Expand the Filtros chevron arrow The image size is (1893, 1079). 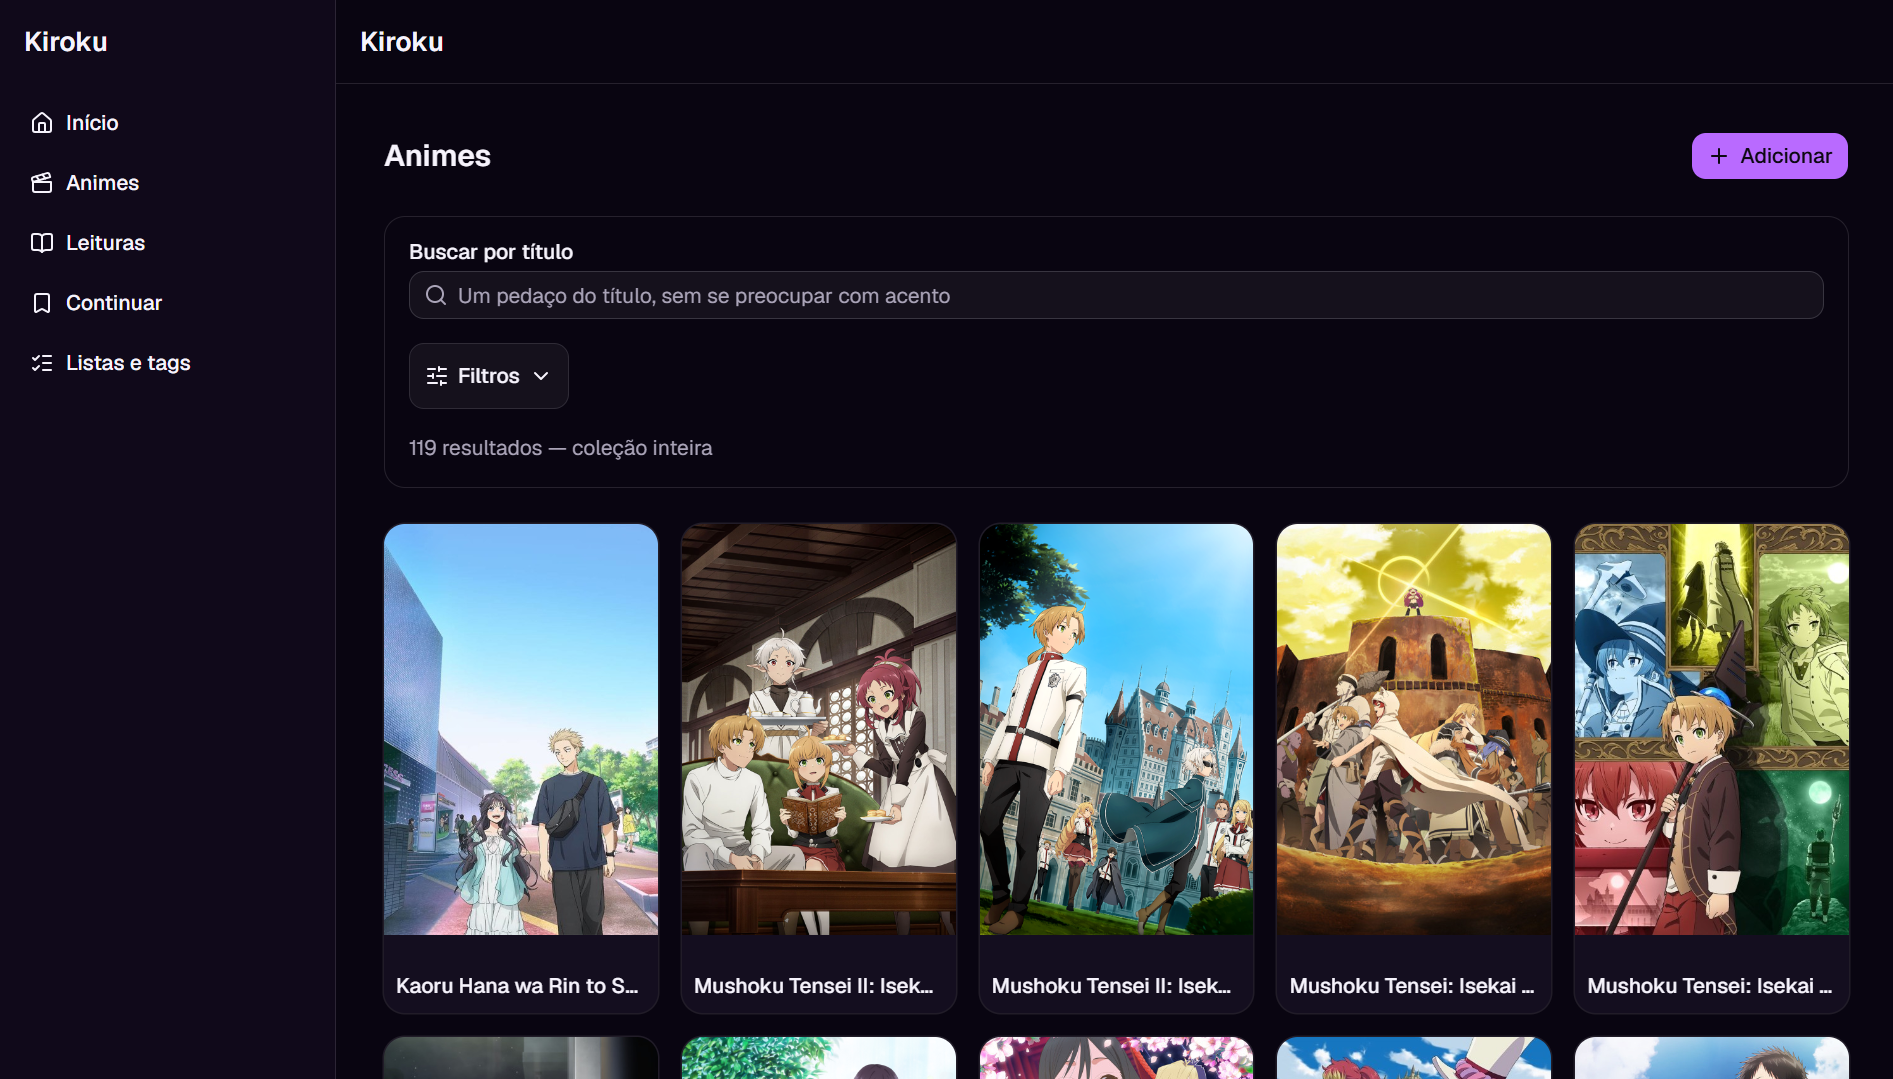(541, 376)
